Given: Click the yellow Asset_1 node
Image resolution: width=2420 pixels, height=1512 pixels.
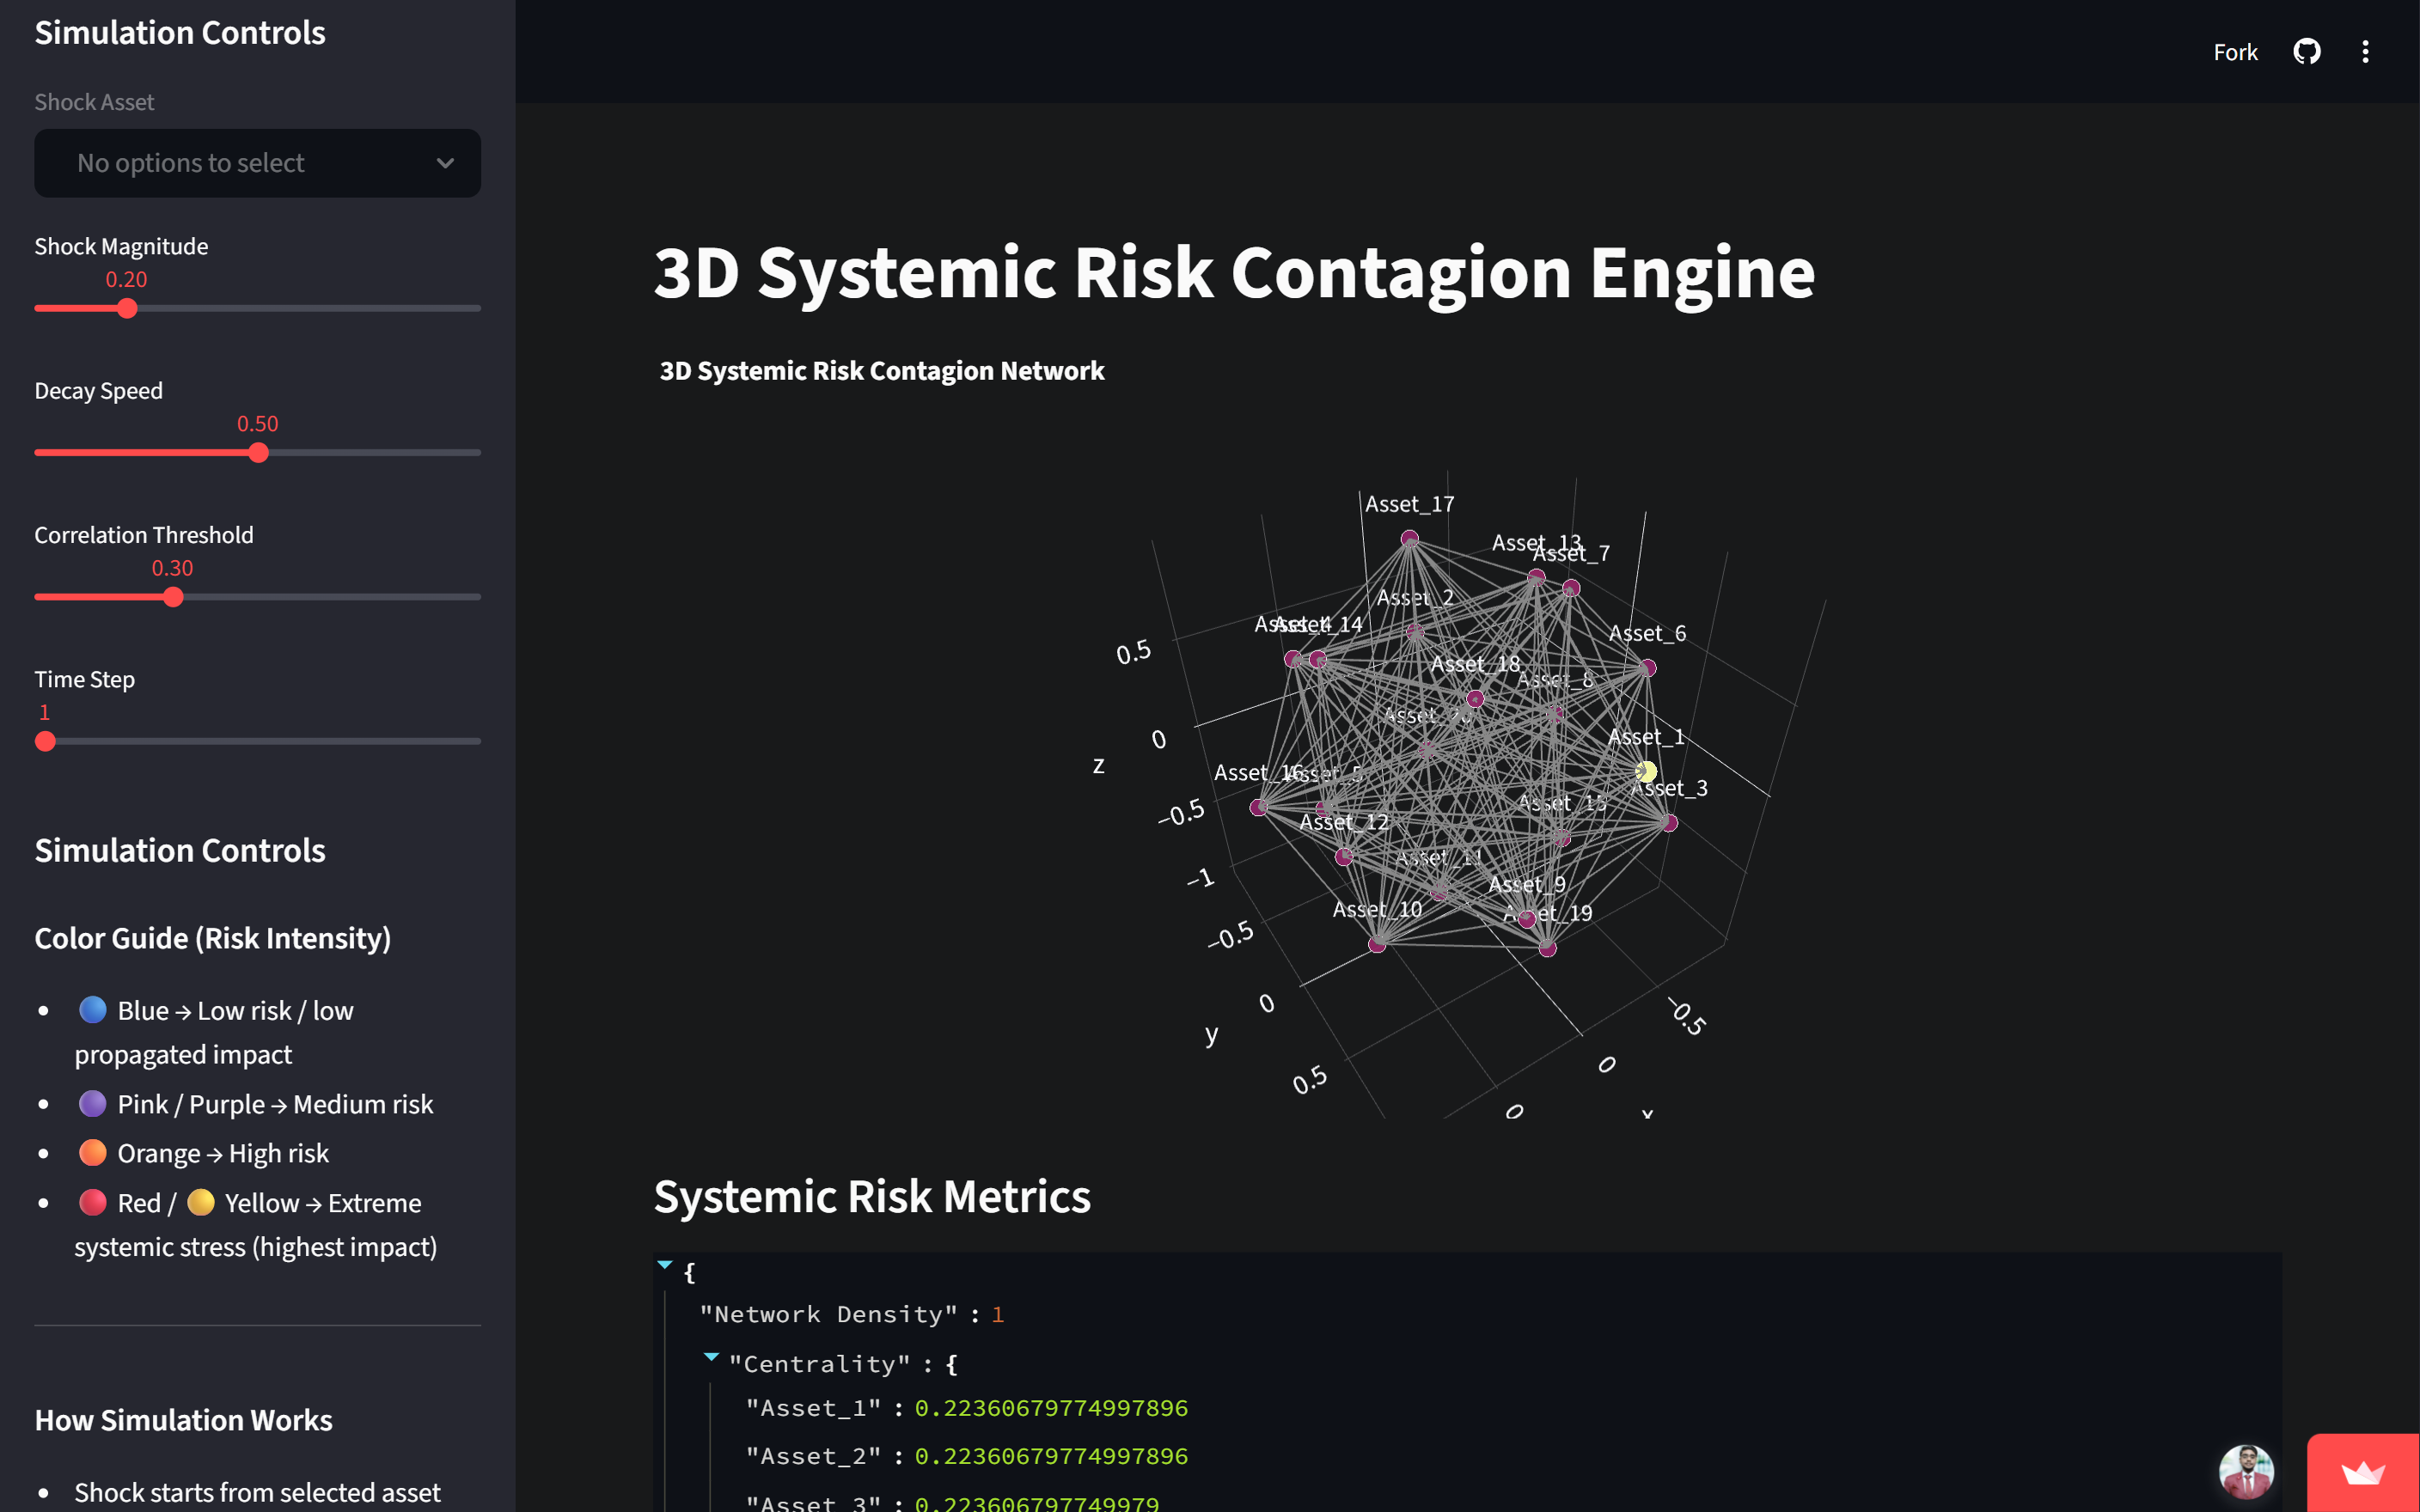Looking at the screenshot, I should 1646,771.
